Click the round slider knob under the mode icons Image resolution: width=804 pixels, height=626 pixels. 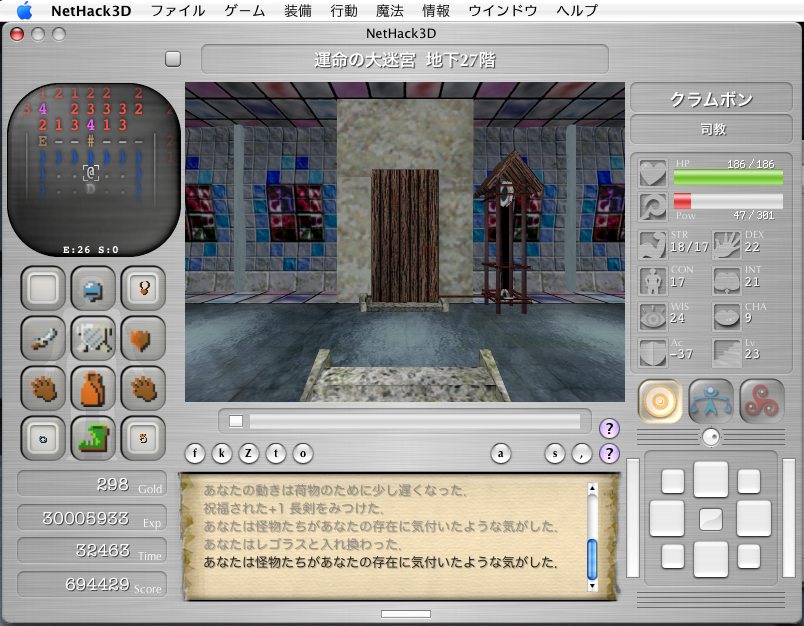[711, 437]
